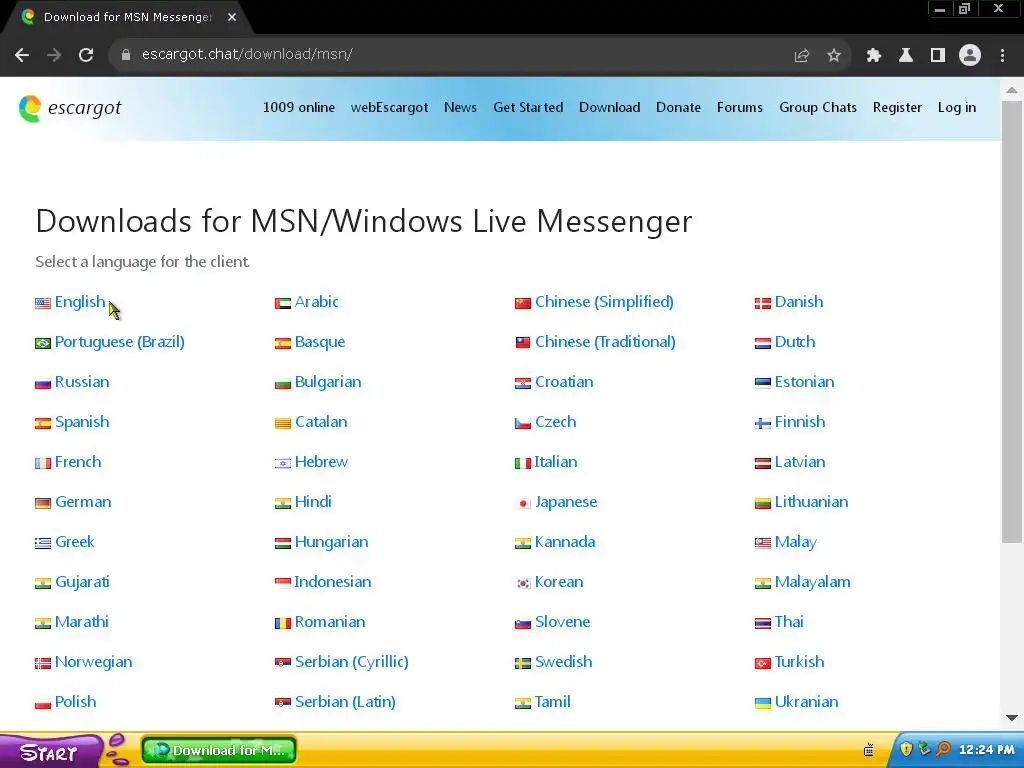
Task: Click the taskbar clock 12:24 PM
Action: pos(986,750)
